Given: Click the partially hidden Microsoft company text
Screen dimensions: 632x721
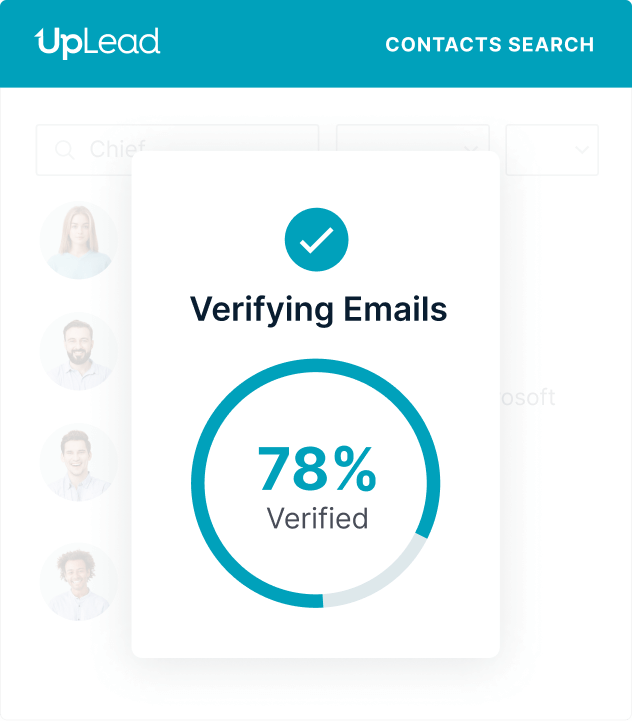Looking at the screenshot, I should (x=527, y=397).
